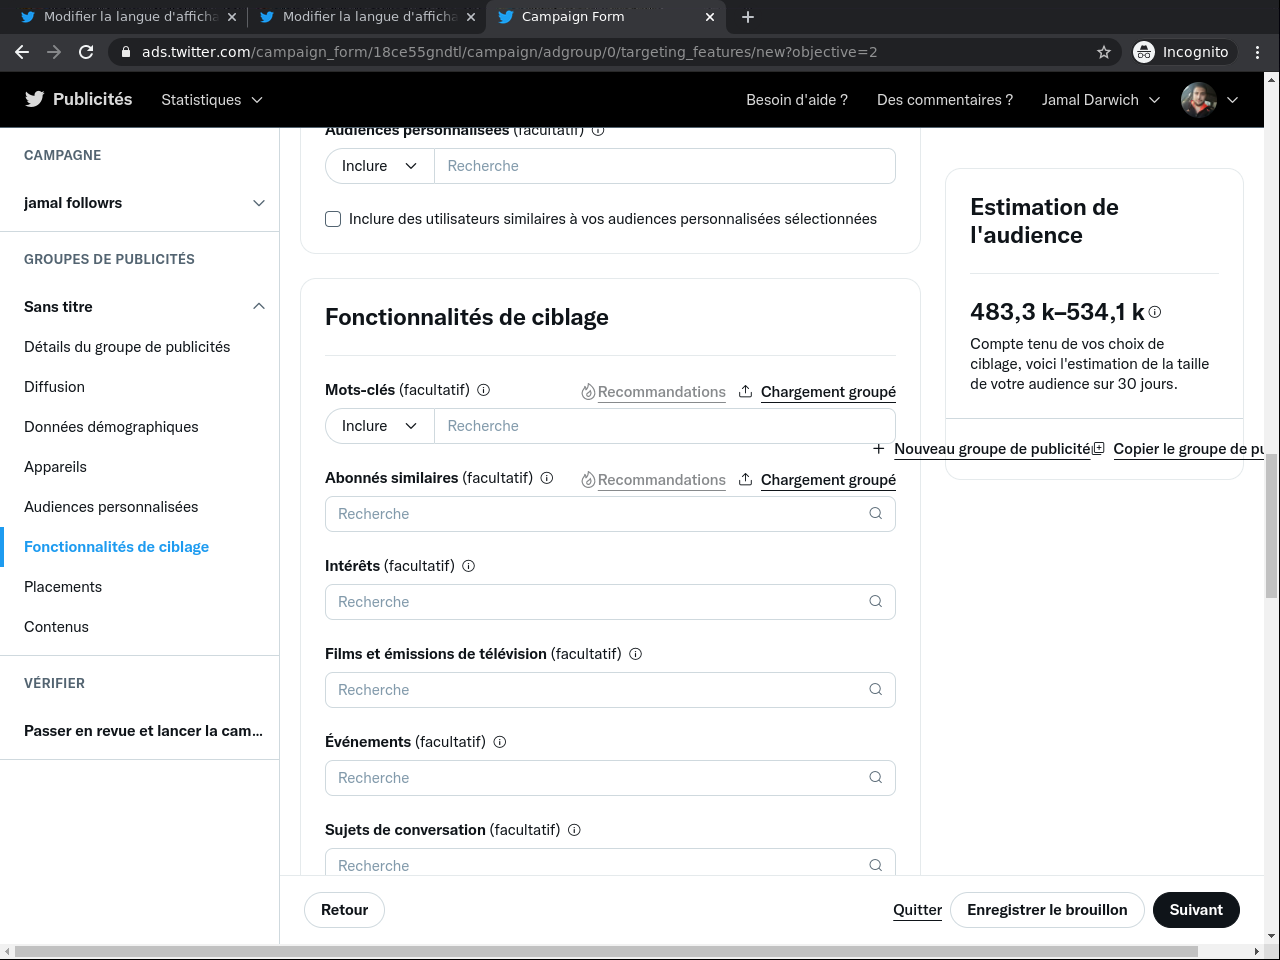Open 'Passer en revue et lancer' step
The height and width of the screenshot is (960, 1280).
[x=143, y=731]
